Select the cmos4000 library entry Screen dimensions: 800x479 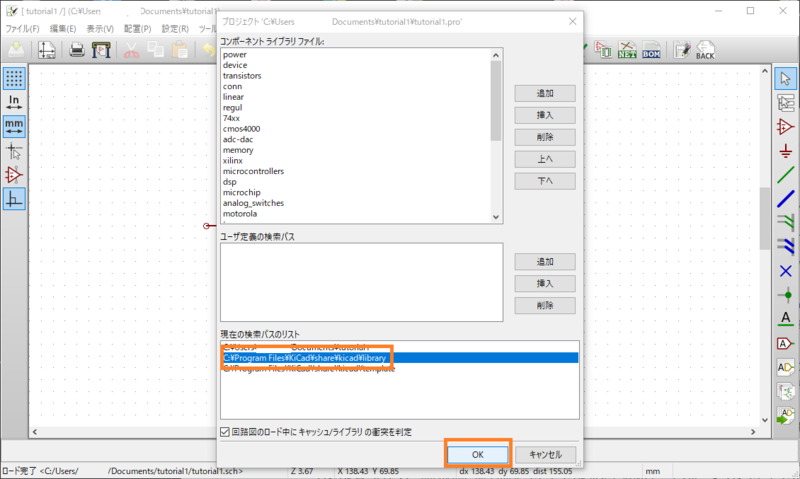click(x=241, y=129)
